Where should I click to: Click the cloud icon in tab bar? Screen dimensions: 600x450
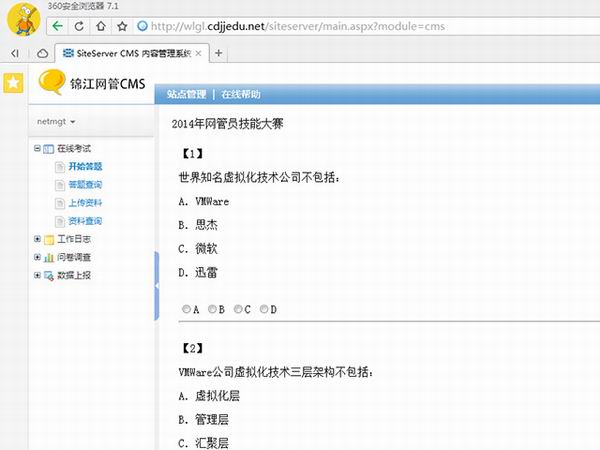coord(42,53)
